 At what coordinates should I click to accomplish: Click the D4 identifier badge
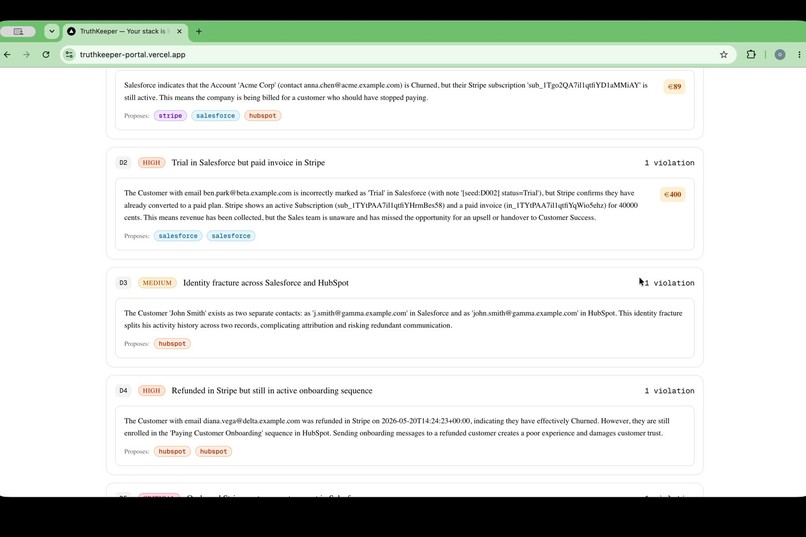tap(123, 391)
